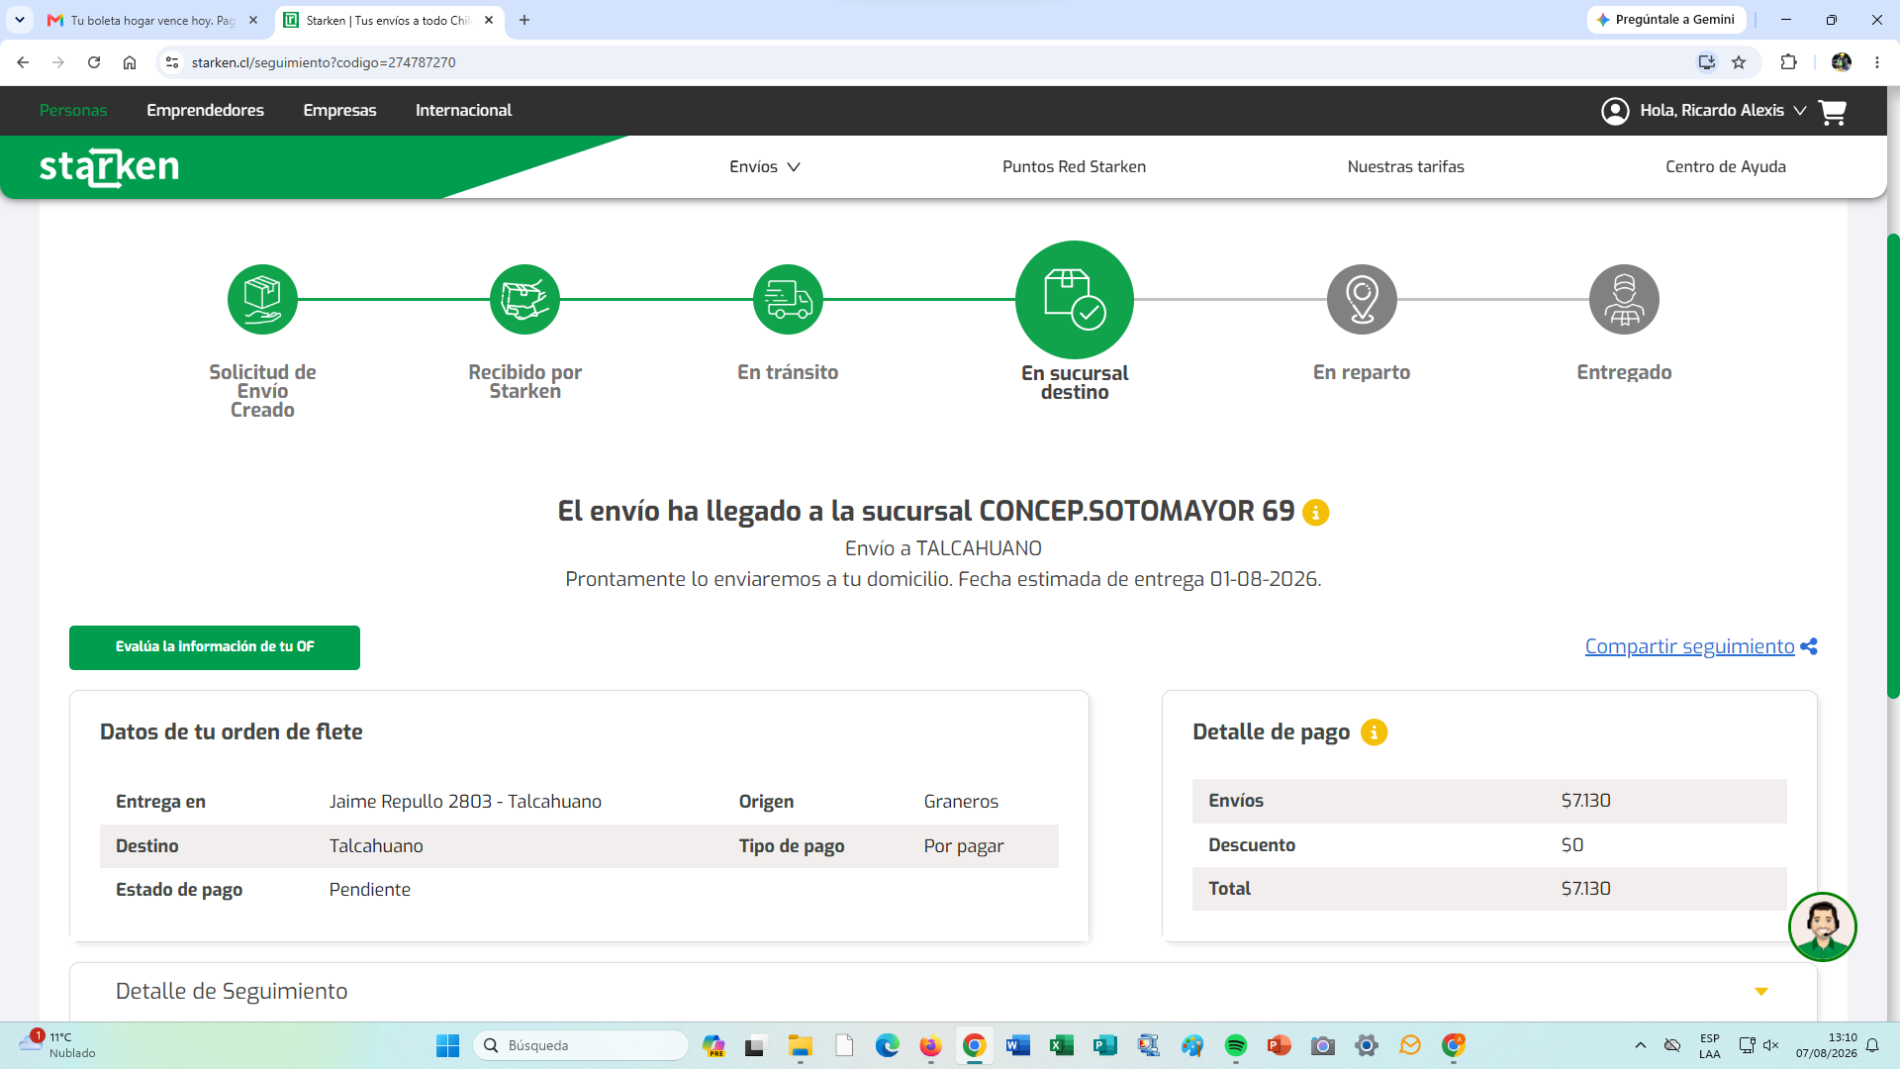Open File Explorer from the taskbar

pyautogui.click(x=800, y=1046)
